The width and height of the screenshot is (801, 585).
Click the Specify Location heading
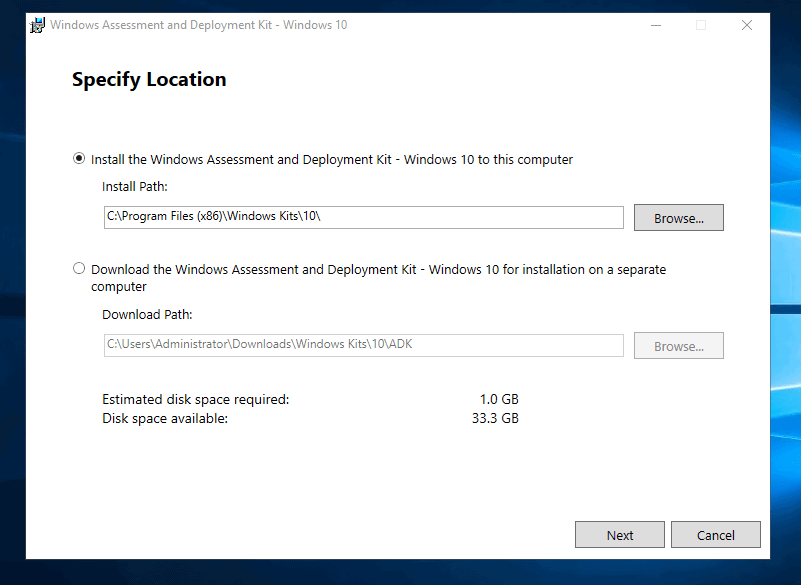pyautogui.click(x=148, y=79)
